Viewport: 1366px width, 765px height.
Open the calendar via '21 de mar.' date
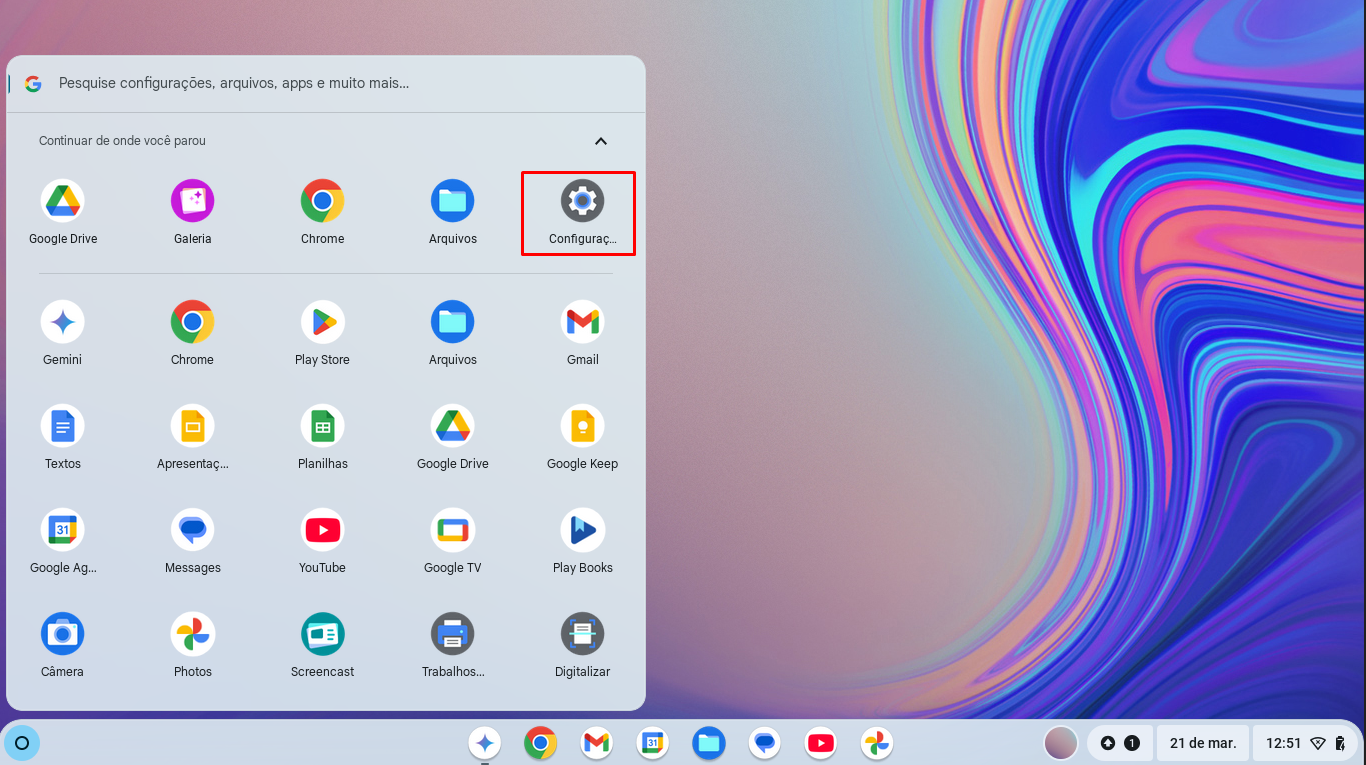(x=1203, y=743)
